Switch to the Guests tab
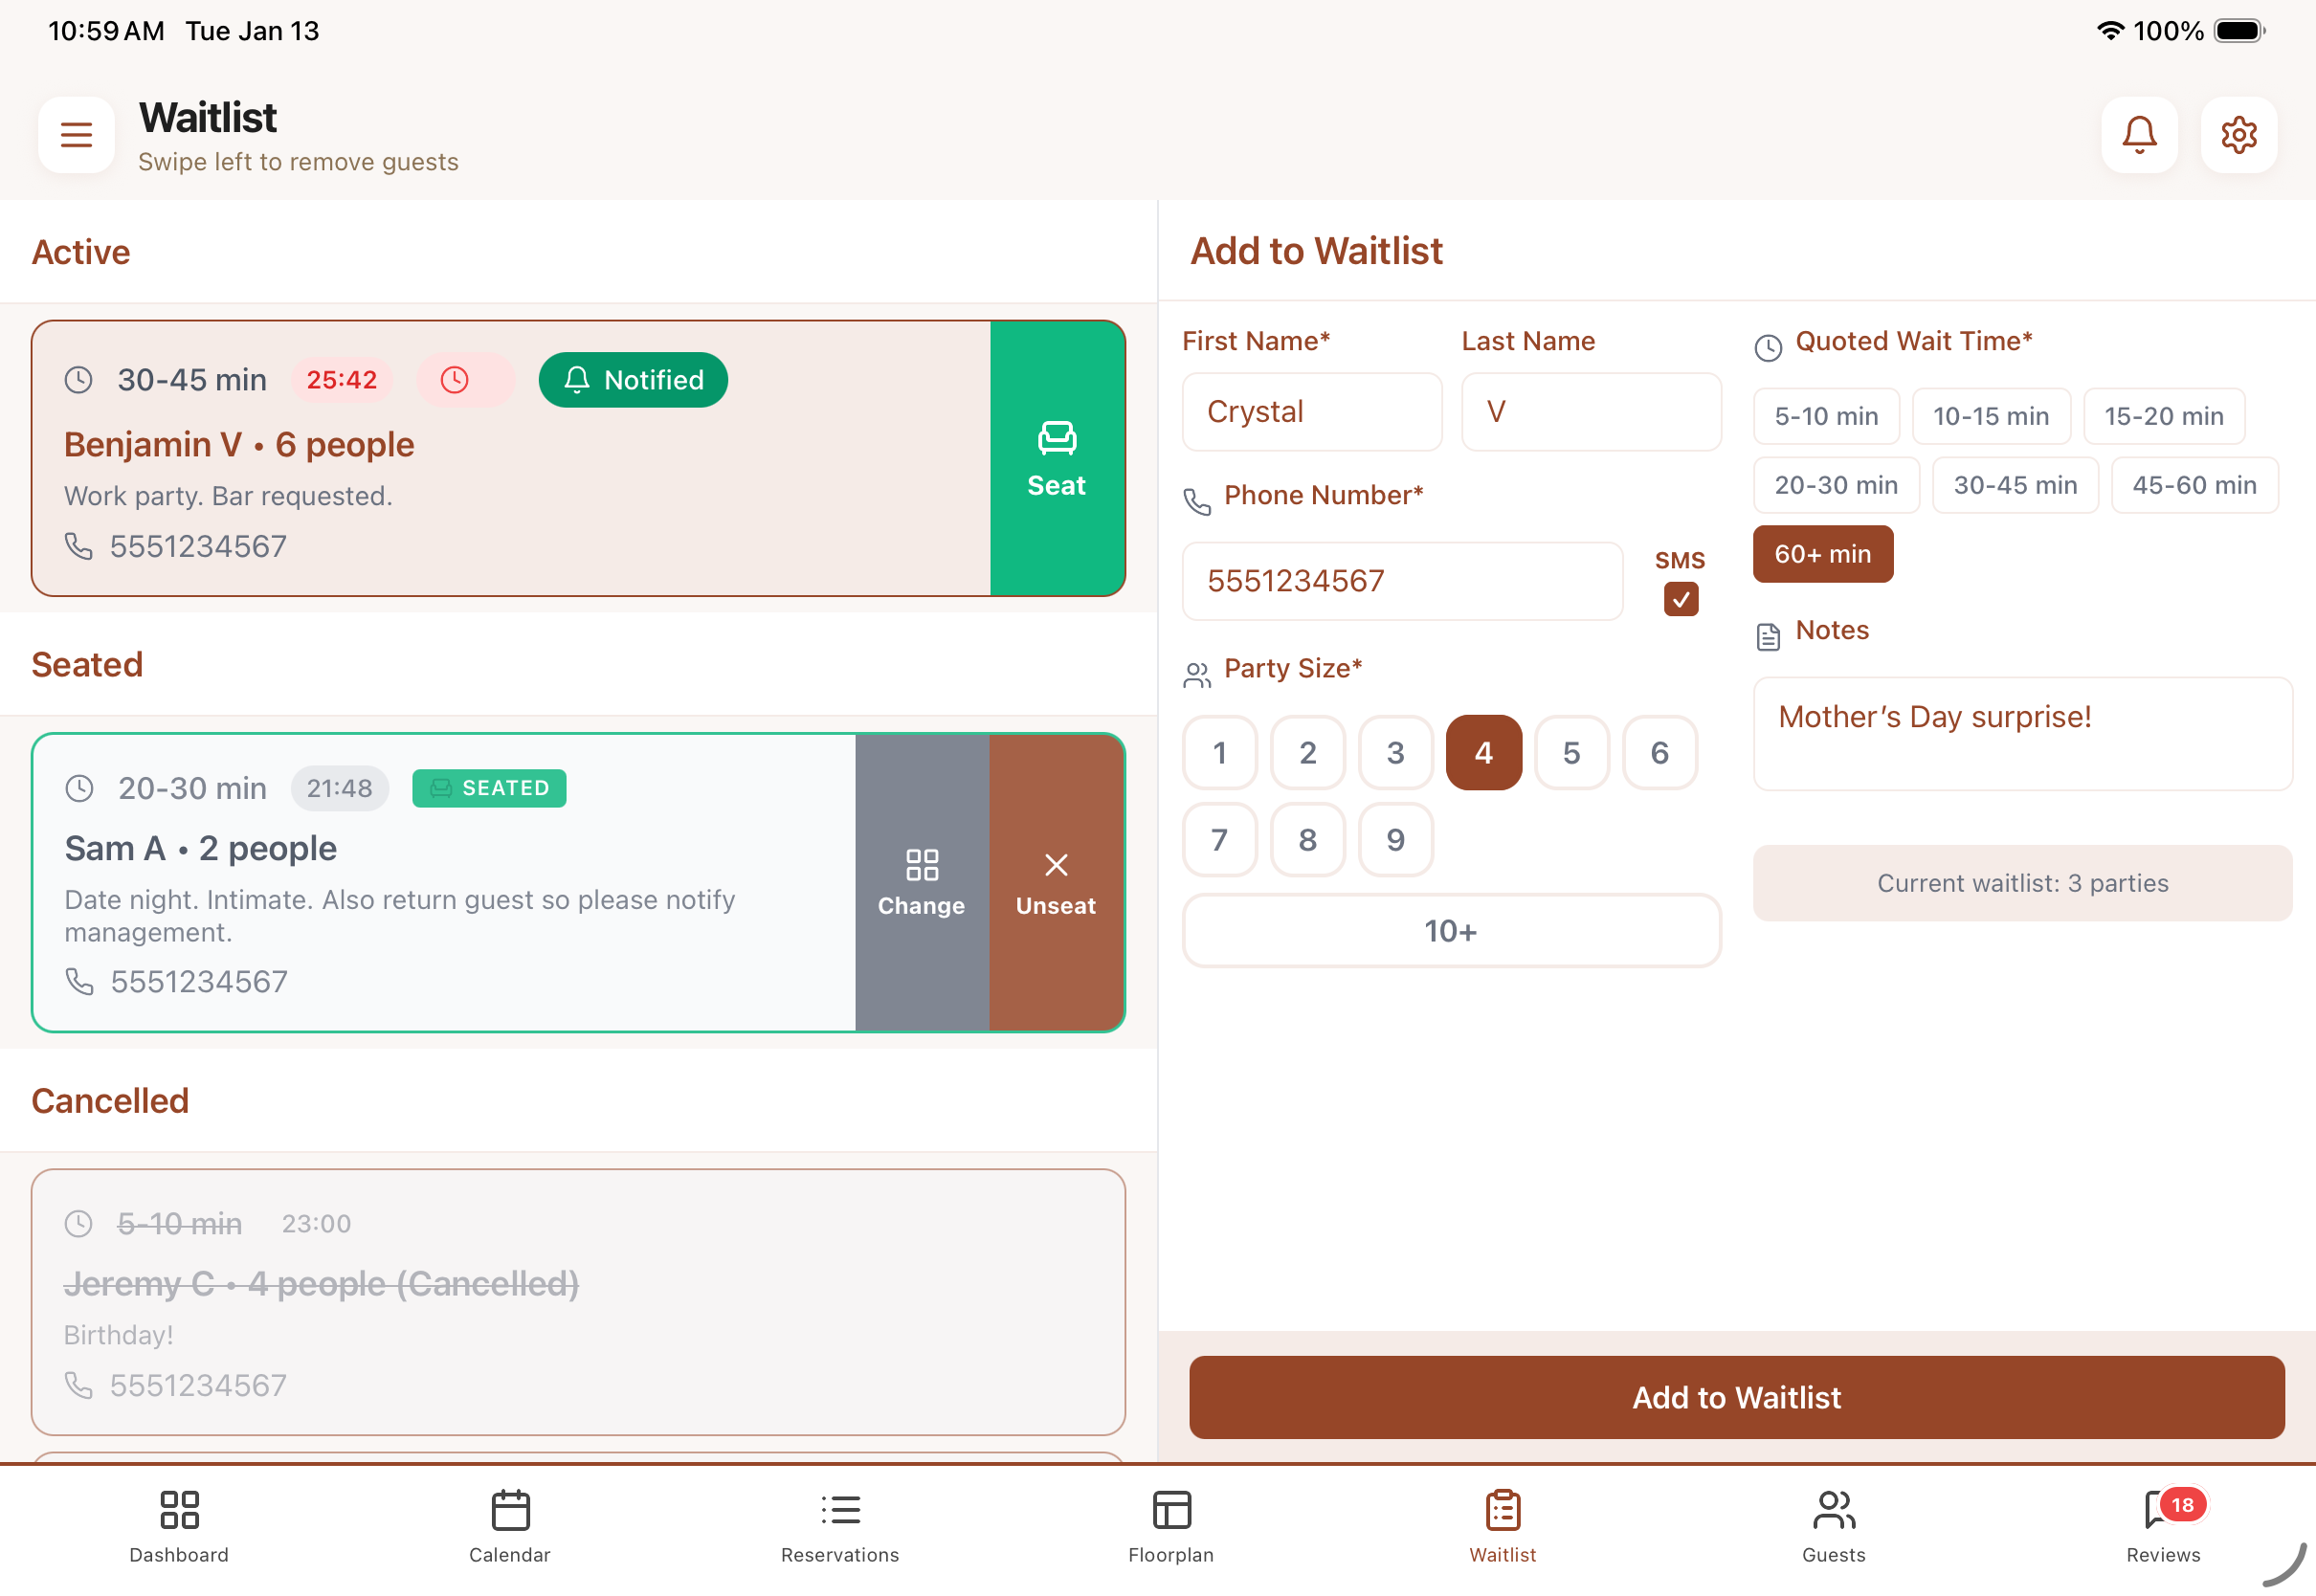Screen dimensions: 2316x1596 click(x=1833, y=1525)
